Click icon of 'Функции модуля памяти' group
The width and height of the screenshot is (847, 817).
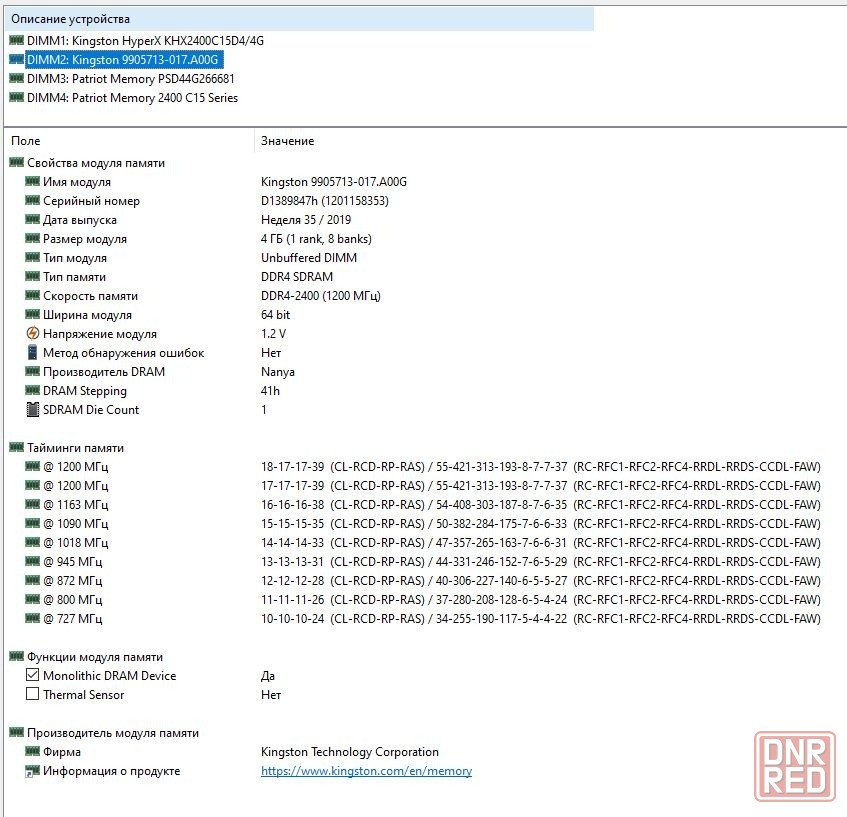pyautogui.click(x=17, y=656)
